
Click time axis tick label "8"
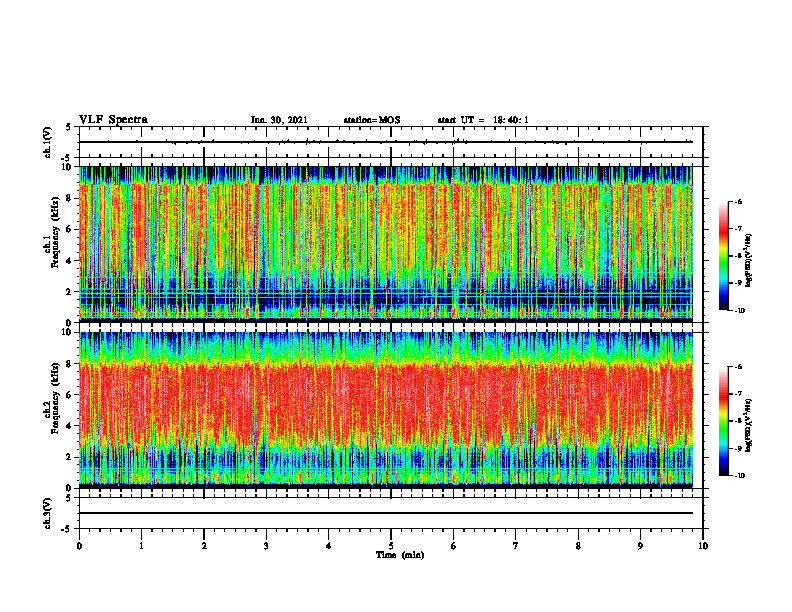tap(578, 546)
